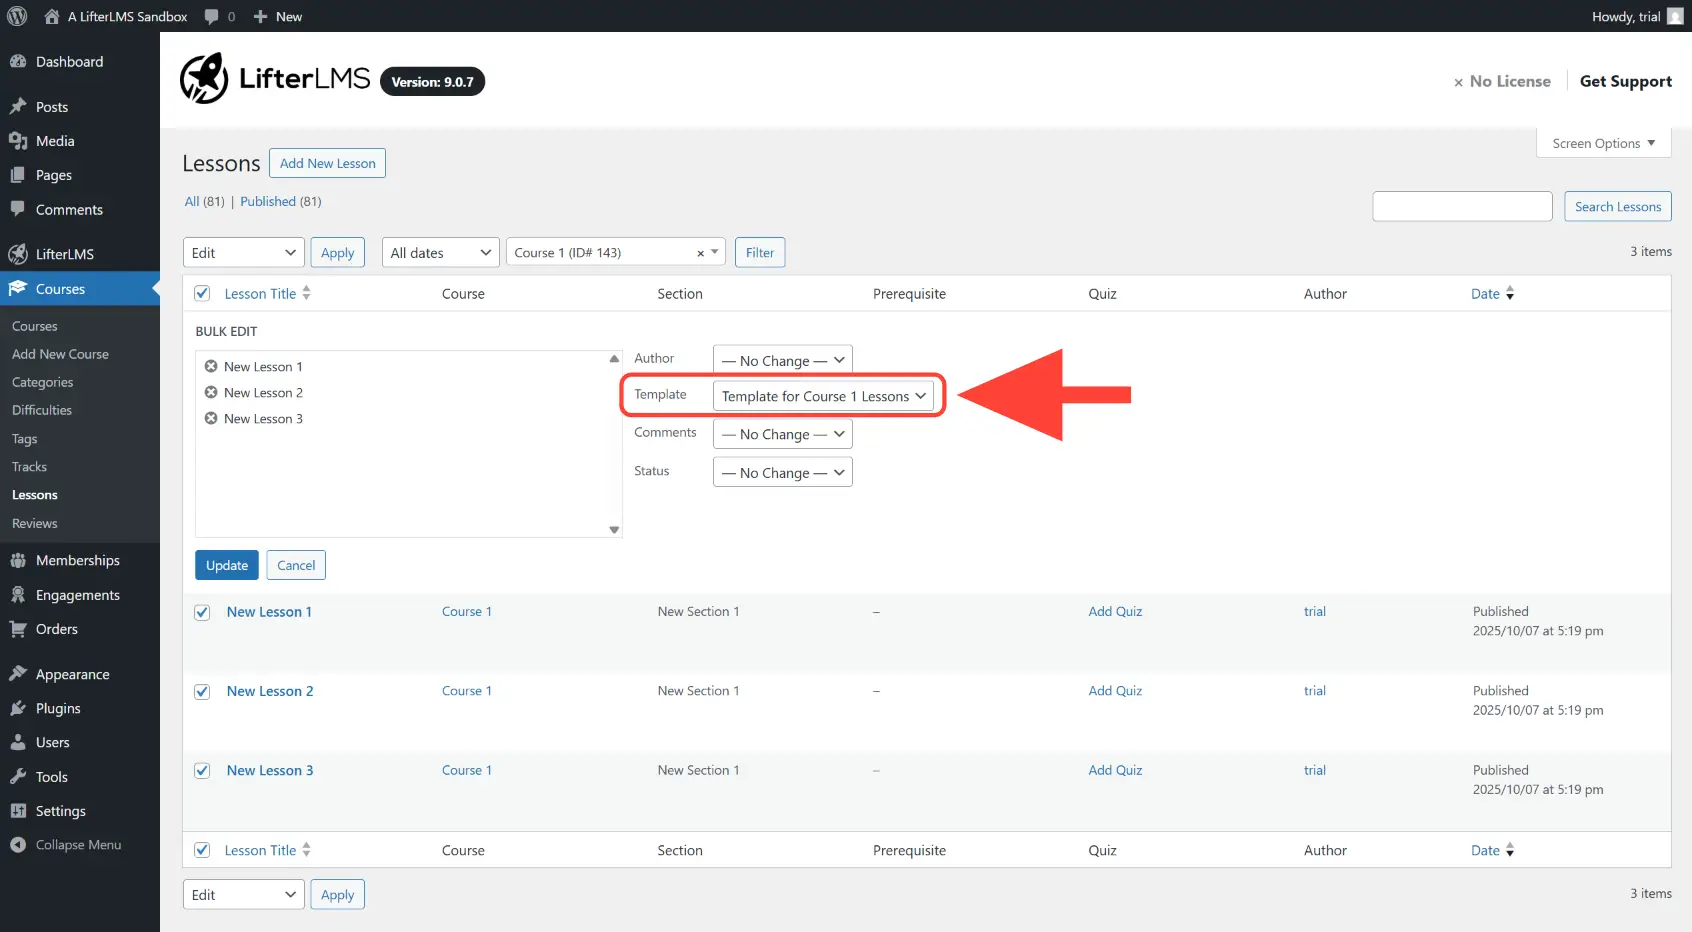Click the WordPress logo icon
The width and height of the screenshot is (1692, 932).
point(17,16)
